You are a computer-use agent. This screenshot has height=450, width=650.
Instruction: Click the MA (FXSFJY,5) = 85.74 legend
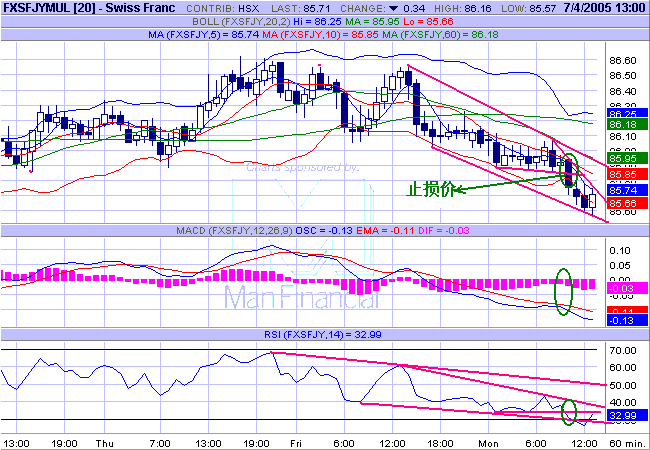[x=204, y=35]
